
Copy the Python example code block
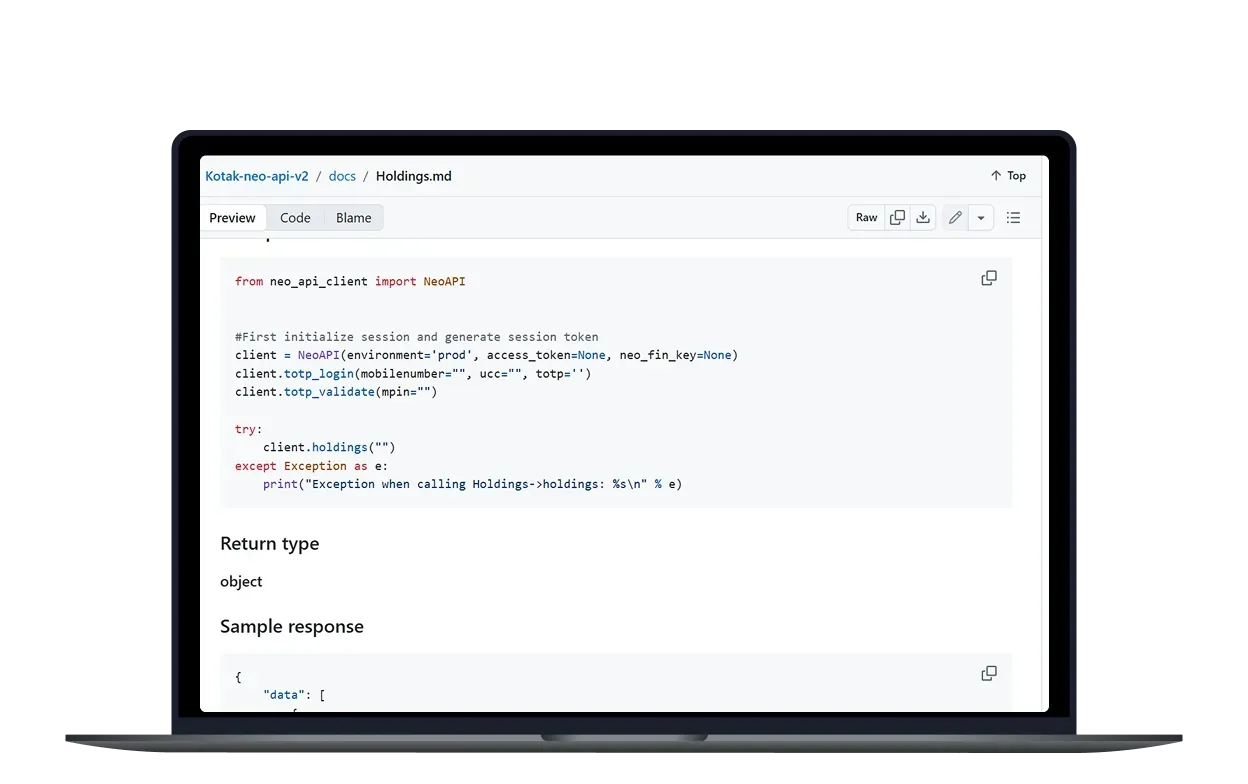[x=989, y=278]
